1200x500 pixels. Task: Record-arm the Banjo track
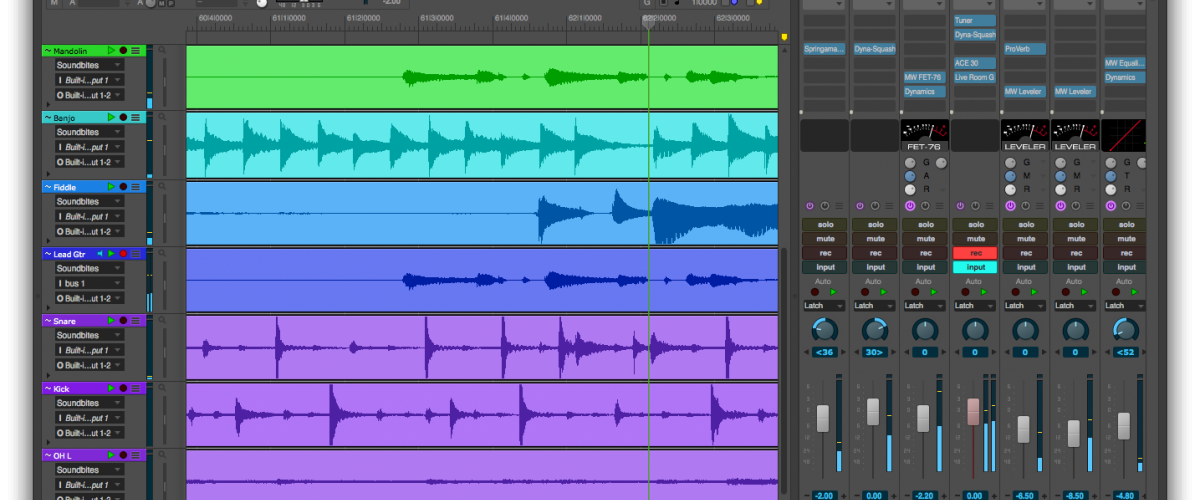[x=124, y=118]
